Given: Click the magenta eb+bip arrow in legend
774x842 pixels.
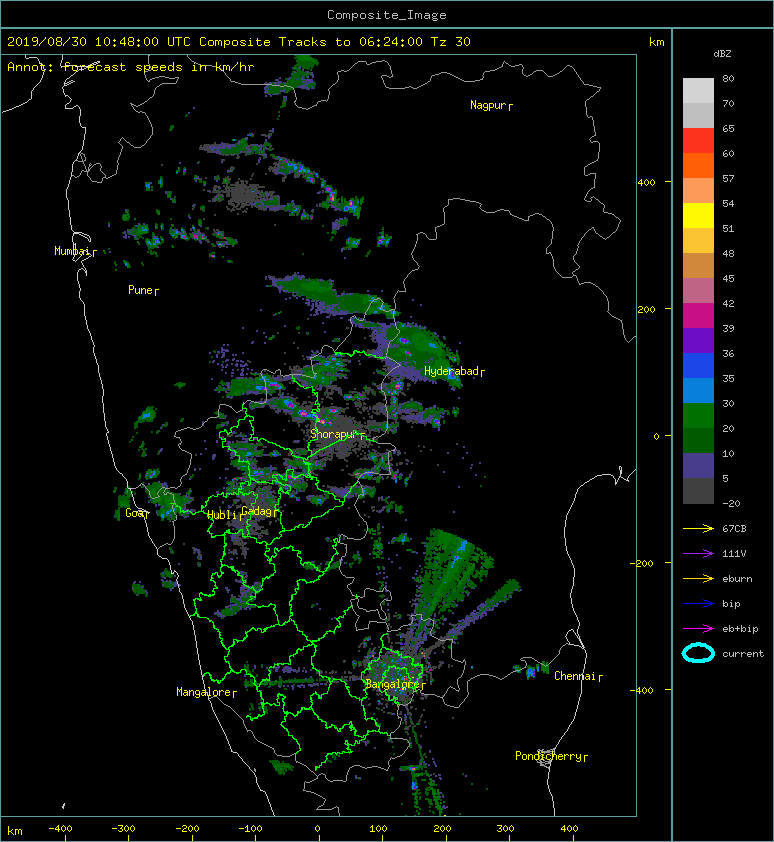Looking at the screenshot, I should click(x=698, y=628).
